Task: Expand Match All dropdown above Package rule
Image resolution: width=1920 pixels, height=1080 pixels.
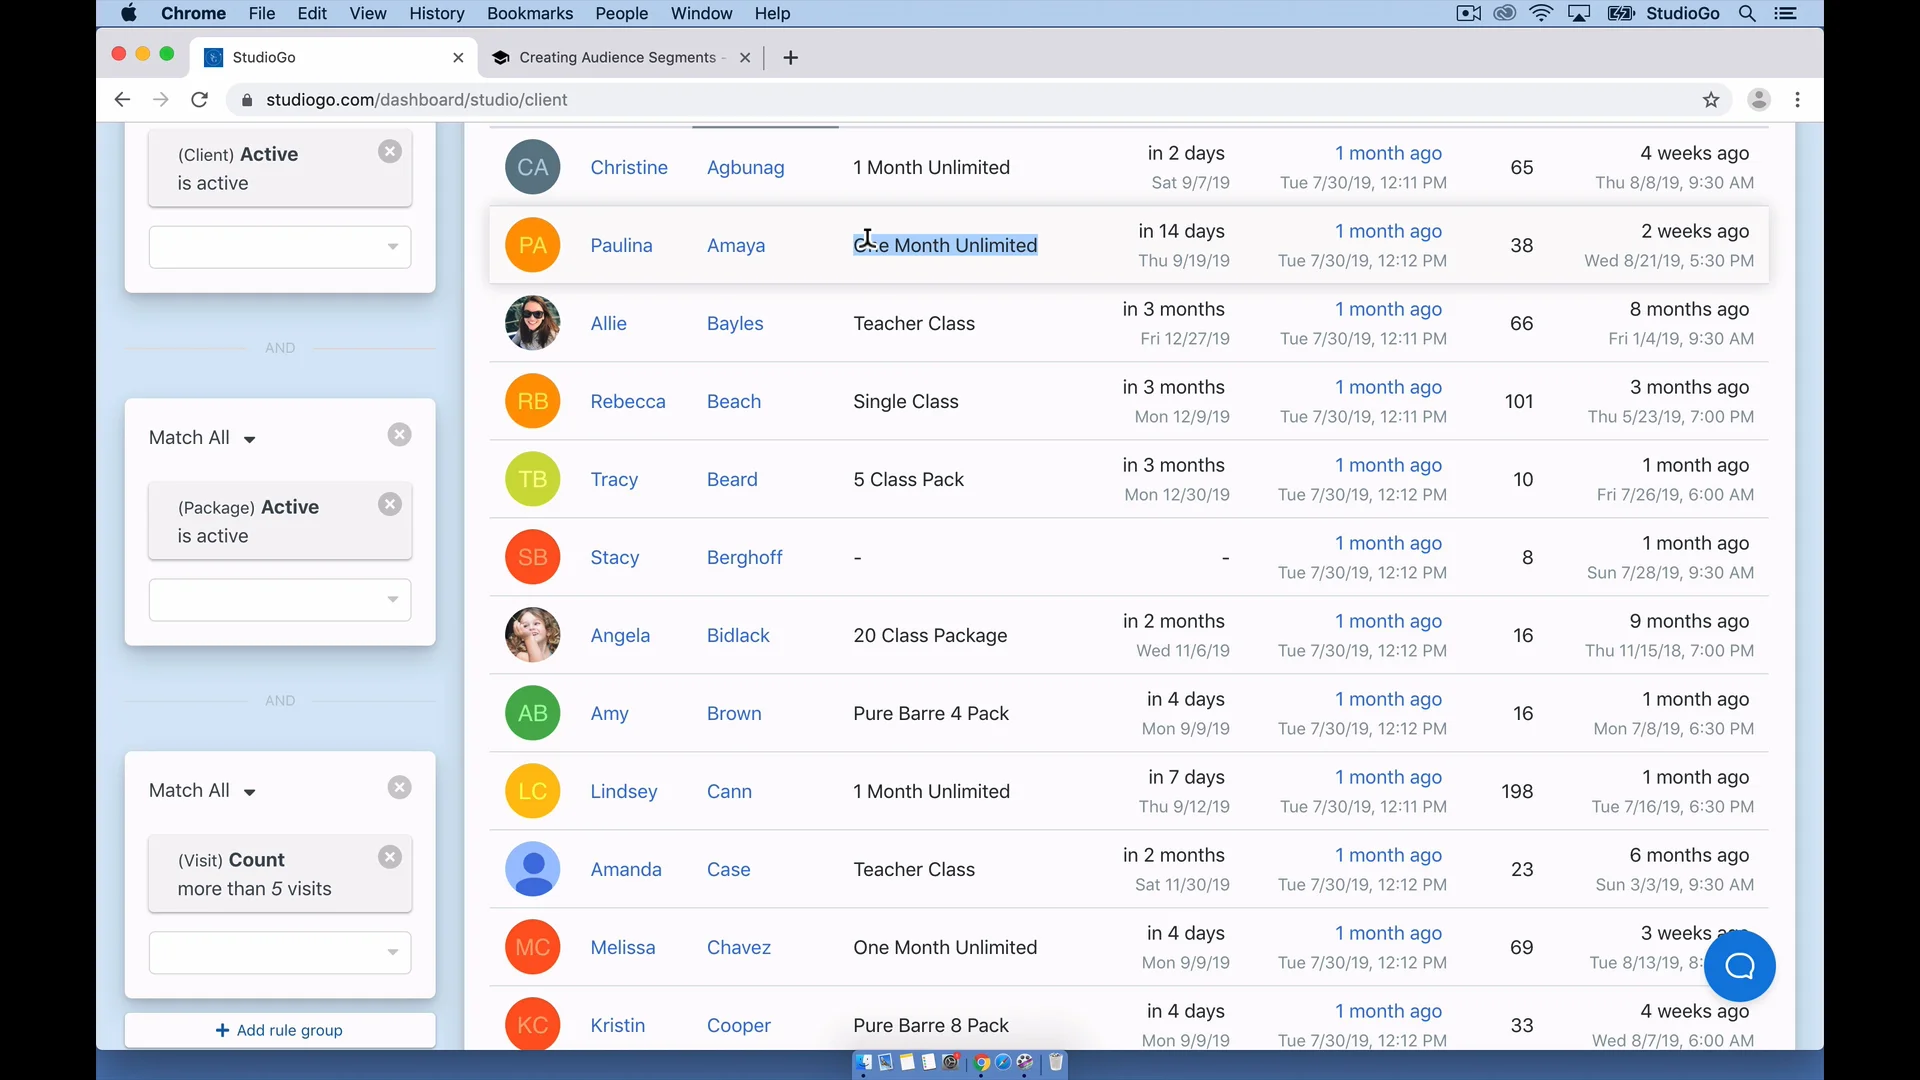Action: 203,438
